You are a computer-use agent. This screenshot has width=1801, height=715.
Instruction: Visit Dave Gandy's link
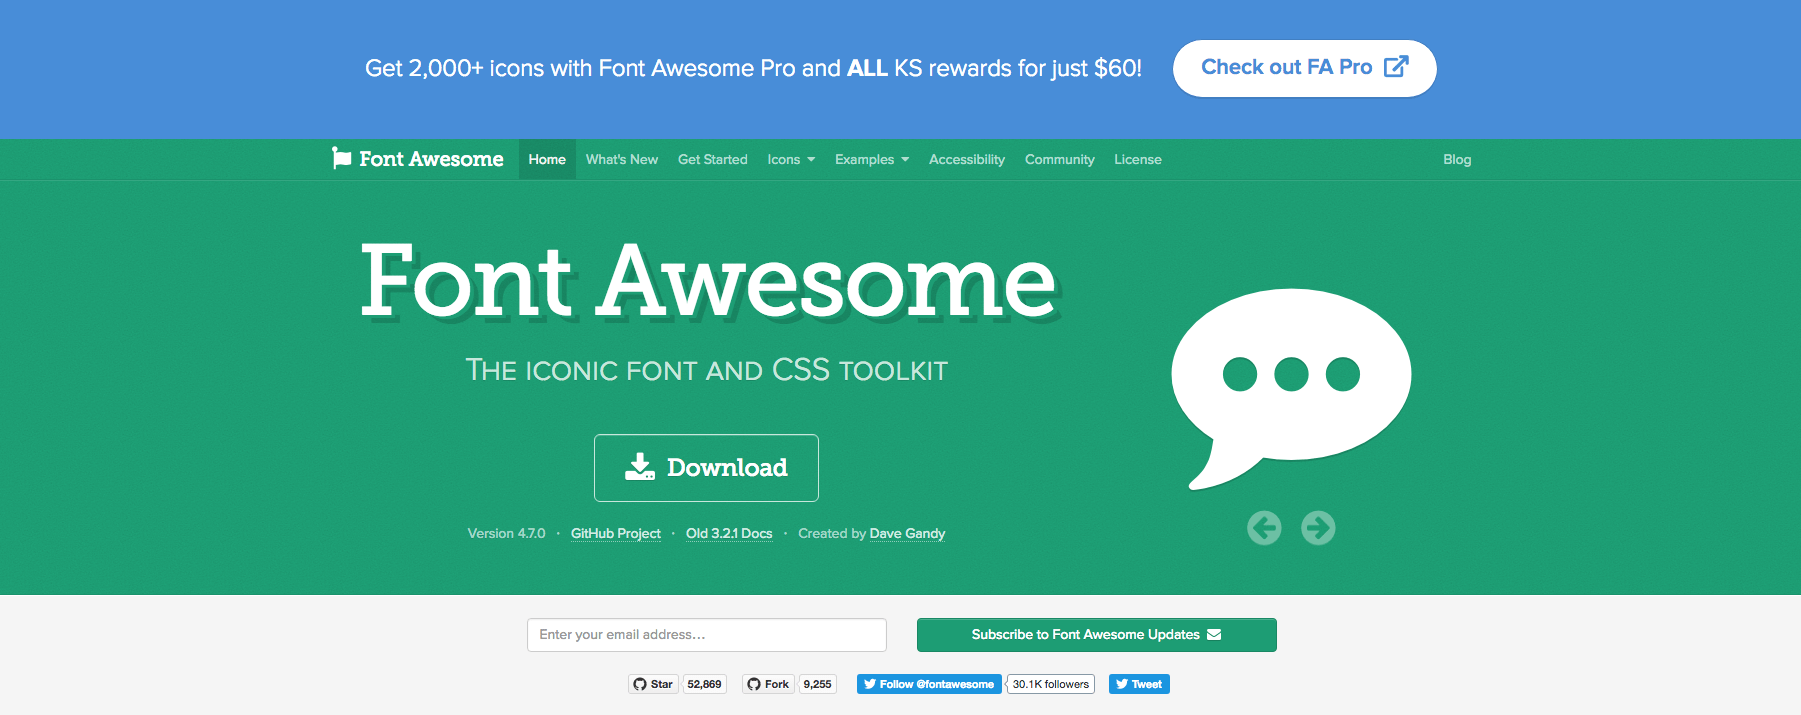coord(907,533)
